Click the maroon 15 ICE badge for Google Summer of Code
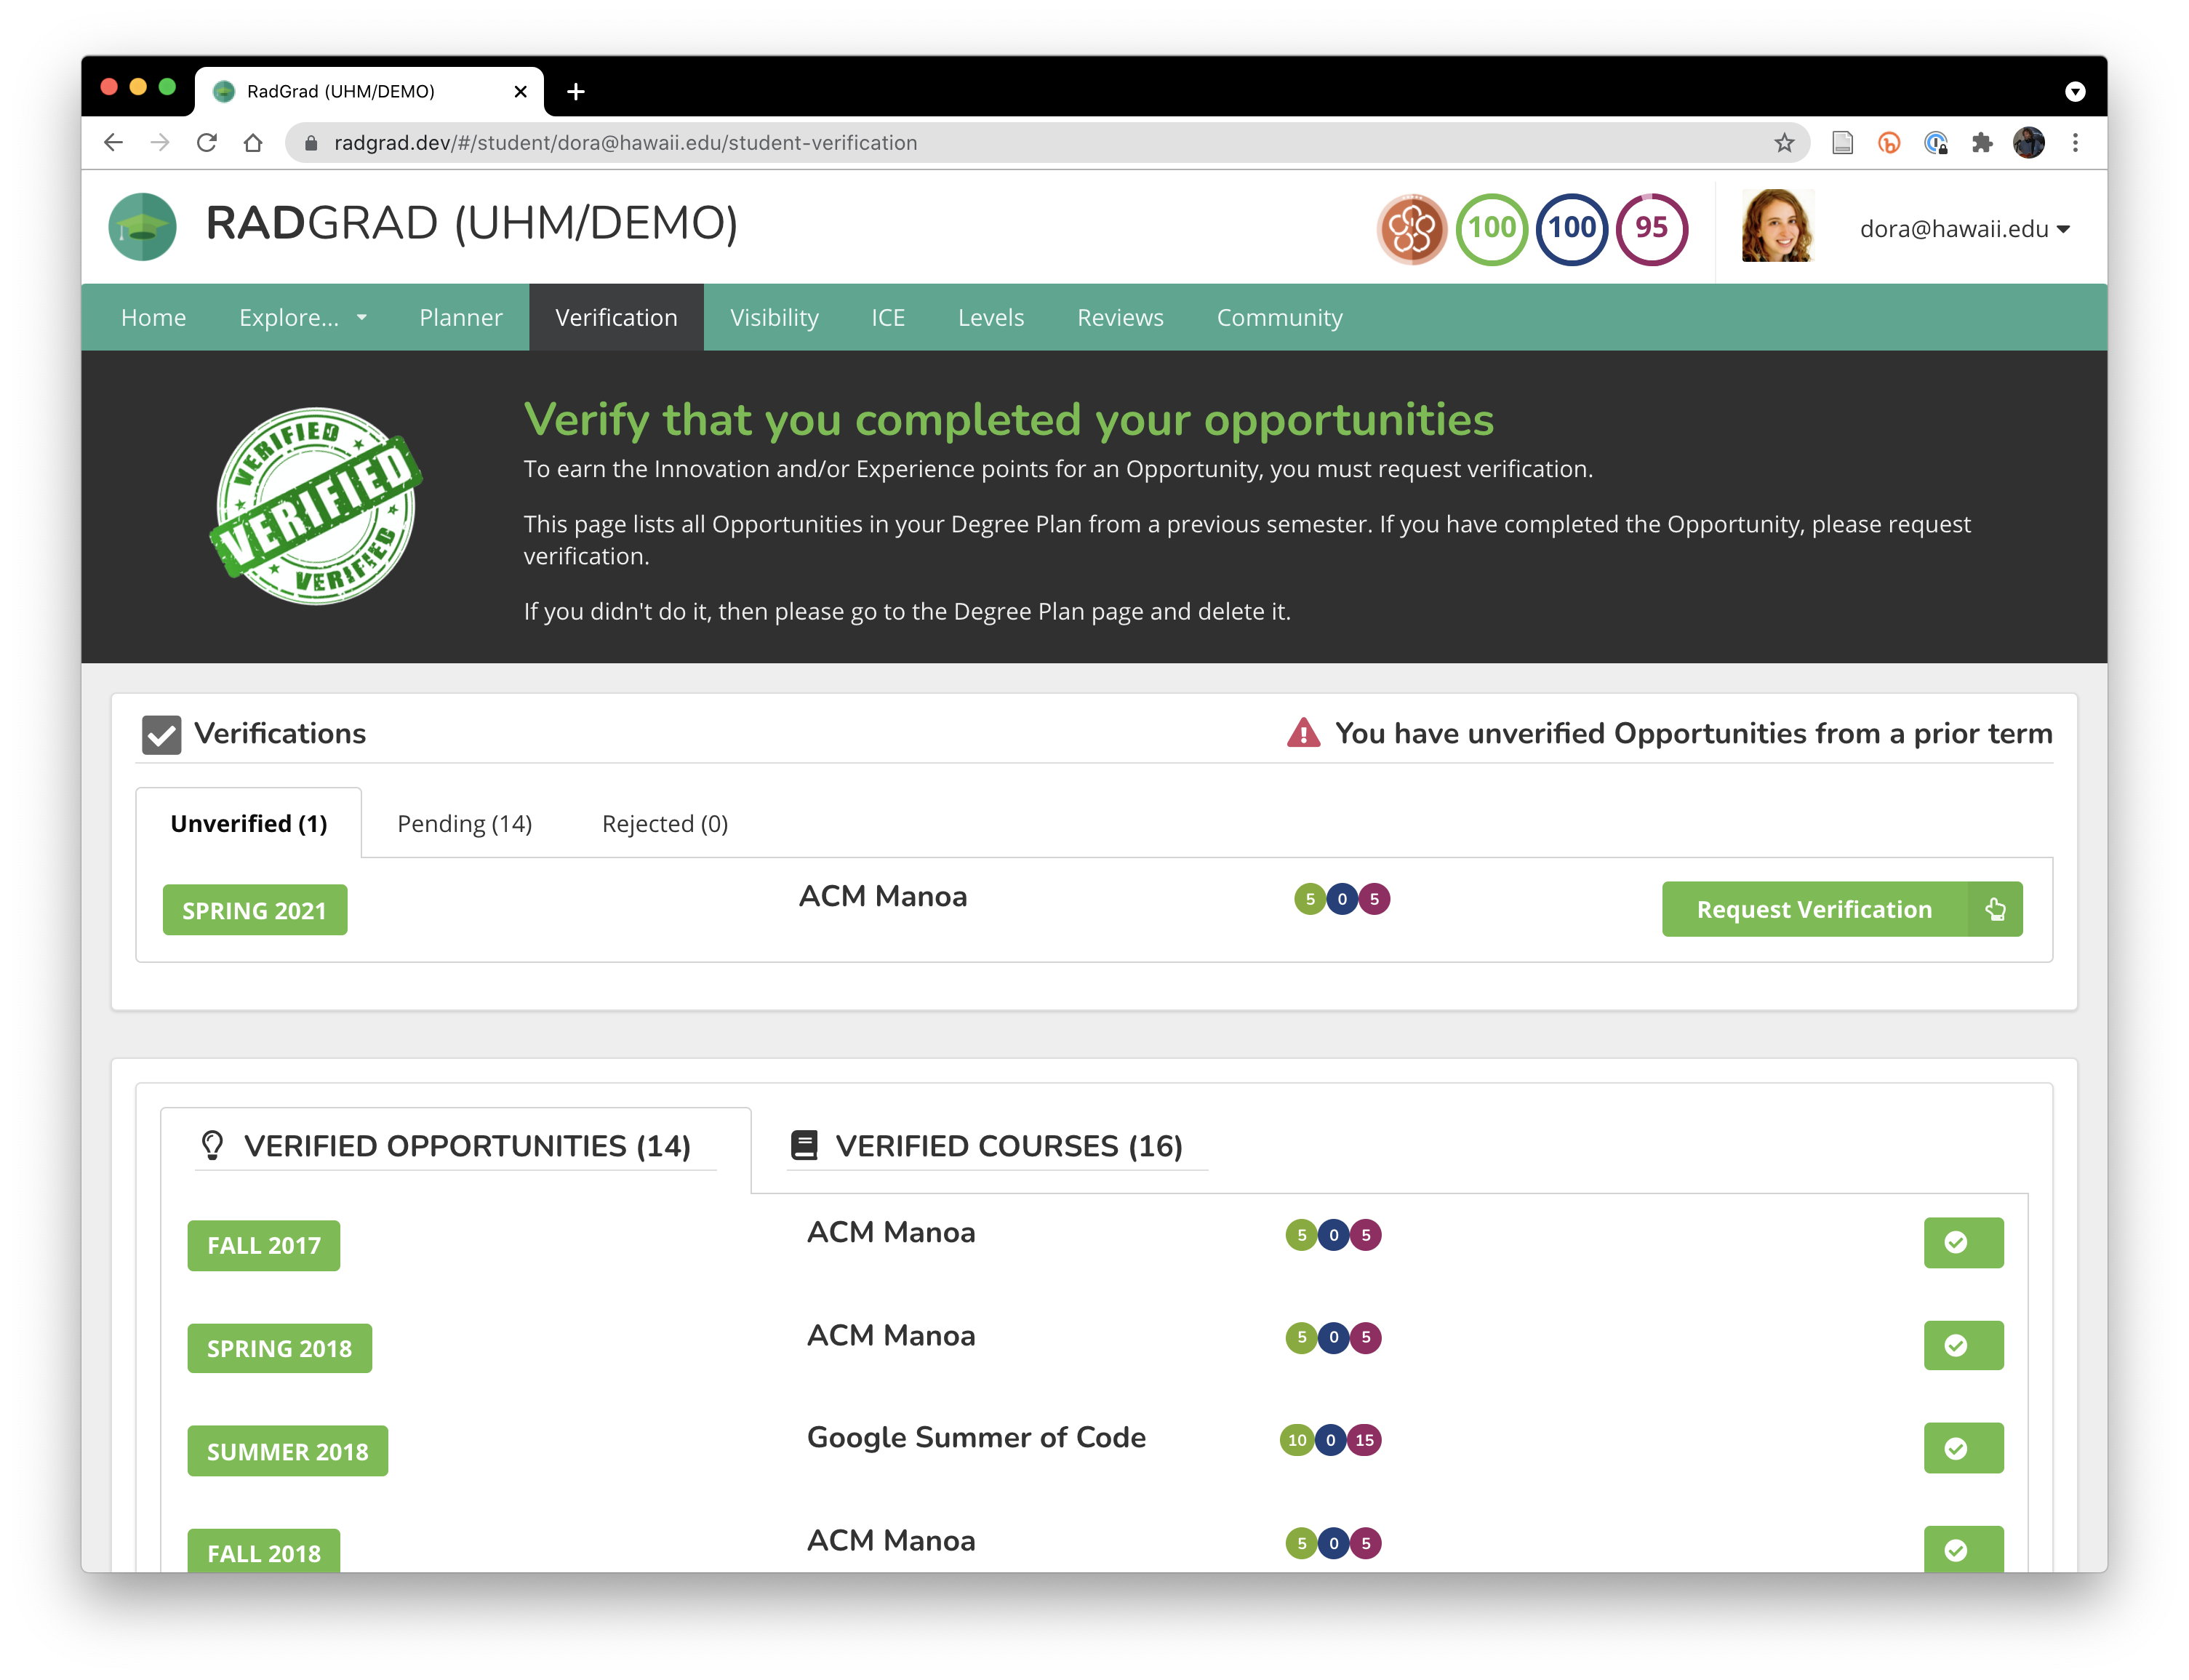Image resolution: width=2189 pixels, height=1680 pixels. coord(1364,1440)
